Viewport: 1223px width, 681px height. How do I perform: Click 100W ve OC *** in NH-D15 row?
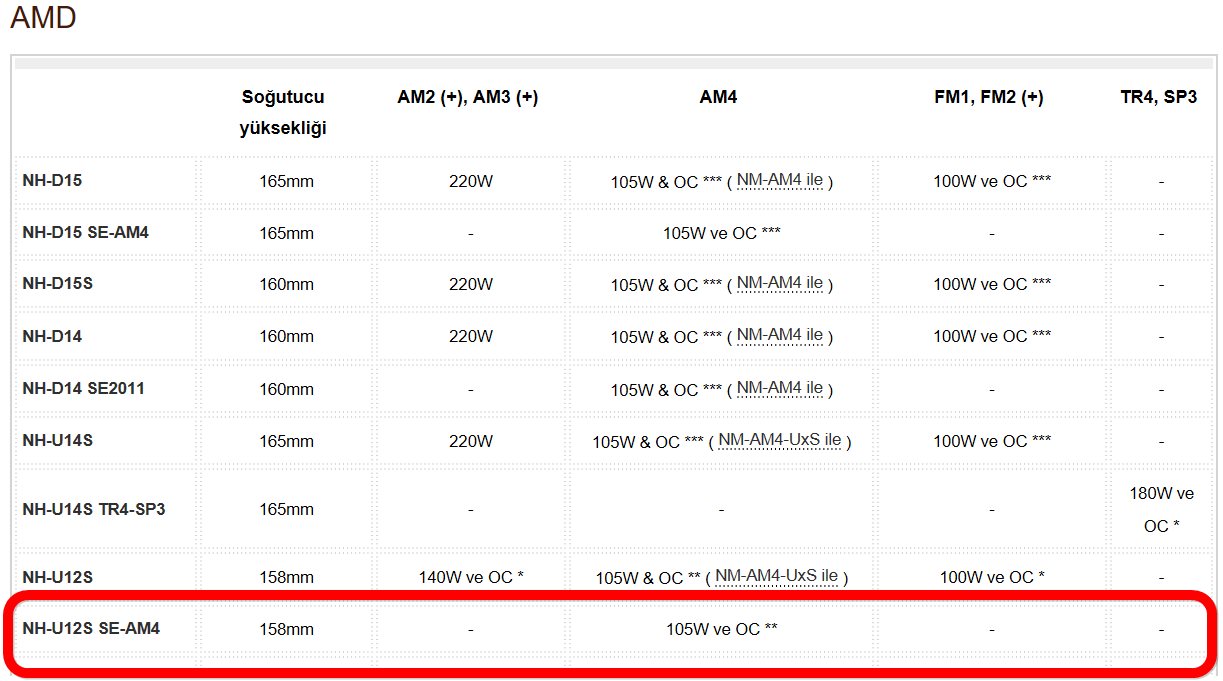coord(992,182)
